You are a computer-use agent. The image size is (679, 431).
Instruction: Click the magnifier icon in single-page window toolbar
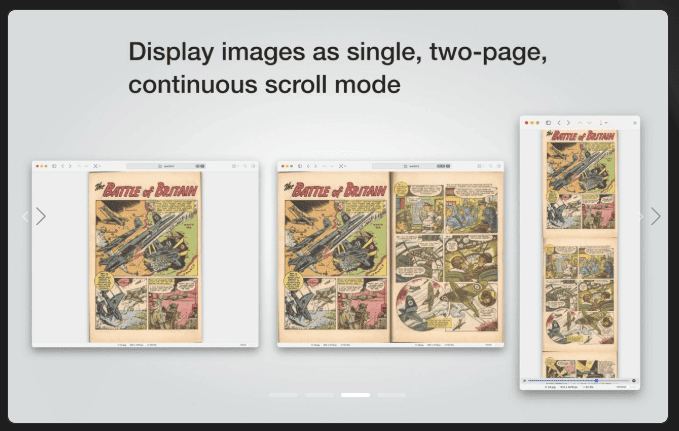245,166
